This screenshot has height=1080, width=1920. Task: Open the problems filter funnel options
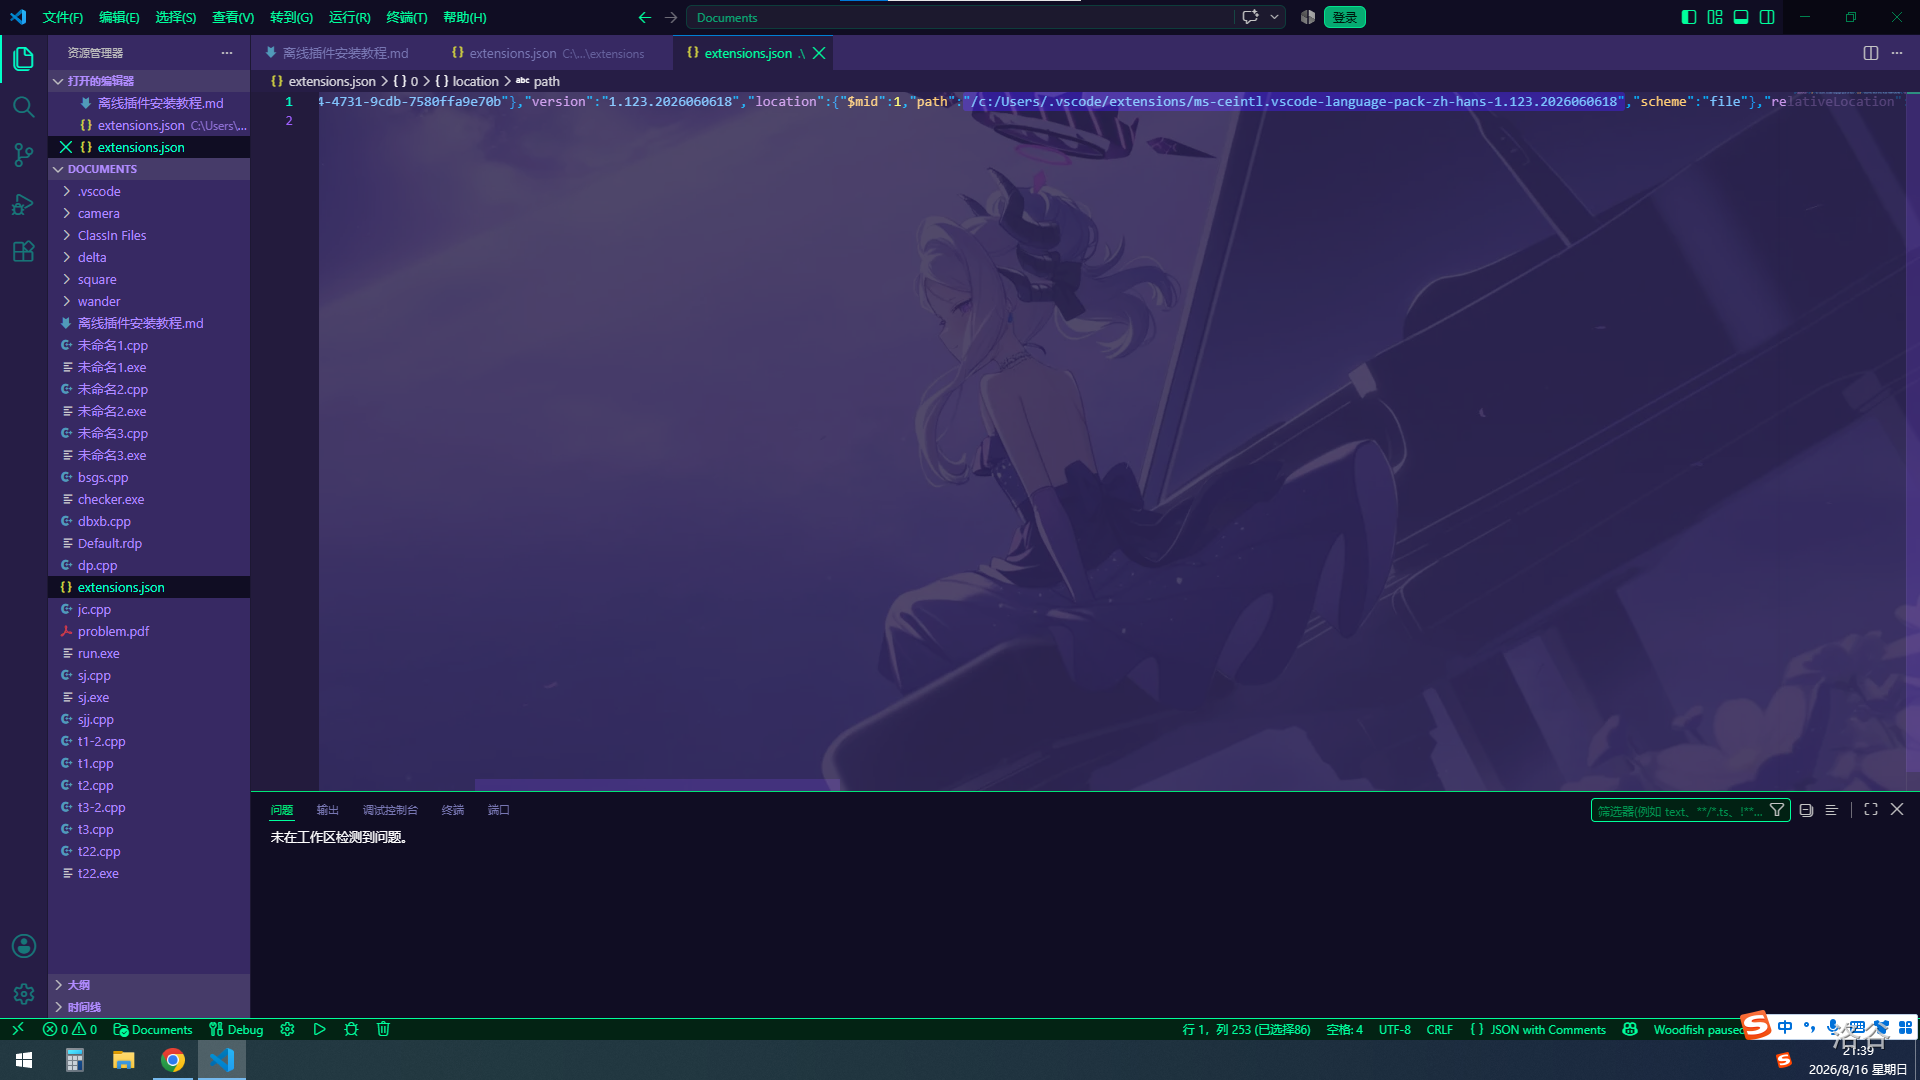click(x=1777, y=810)
